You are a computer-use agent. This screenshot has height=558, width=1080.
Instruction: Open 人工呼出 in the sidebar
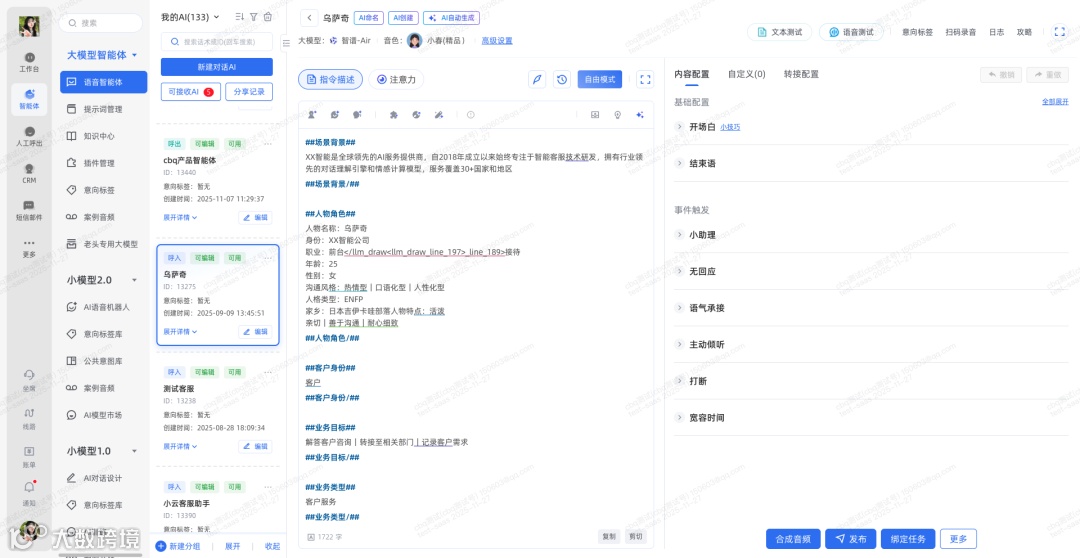tap(29, 136)
